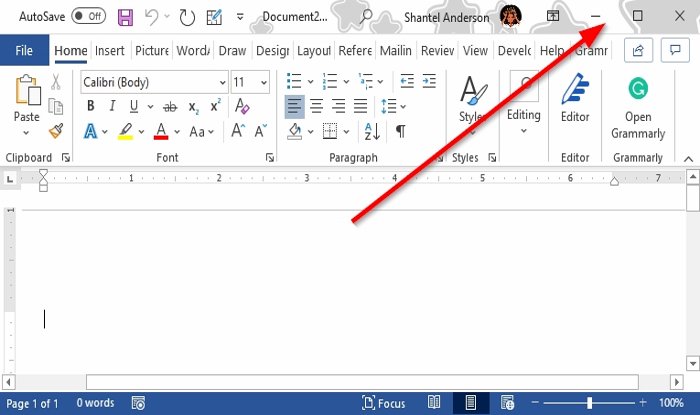The height and width of the screenshot is (415, 700).
Task: Click the zoom slider handle
Action: [x=590, y=403]
